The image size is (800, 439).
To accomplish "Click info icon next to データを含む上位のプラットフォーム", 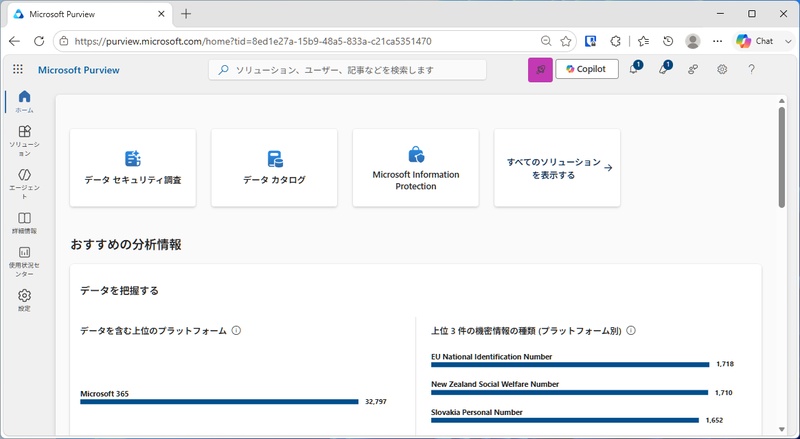I will (236, 330).
